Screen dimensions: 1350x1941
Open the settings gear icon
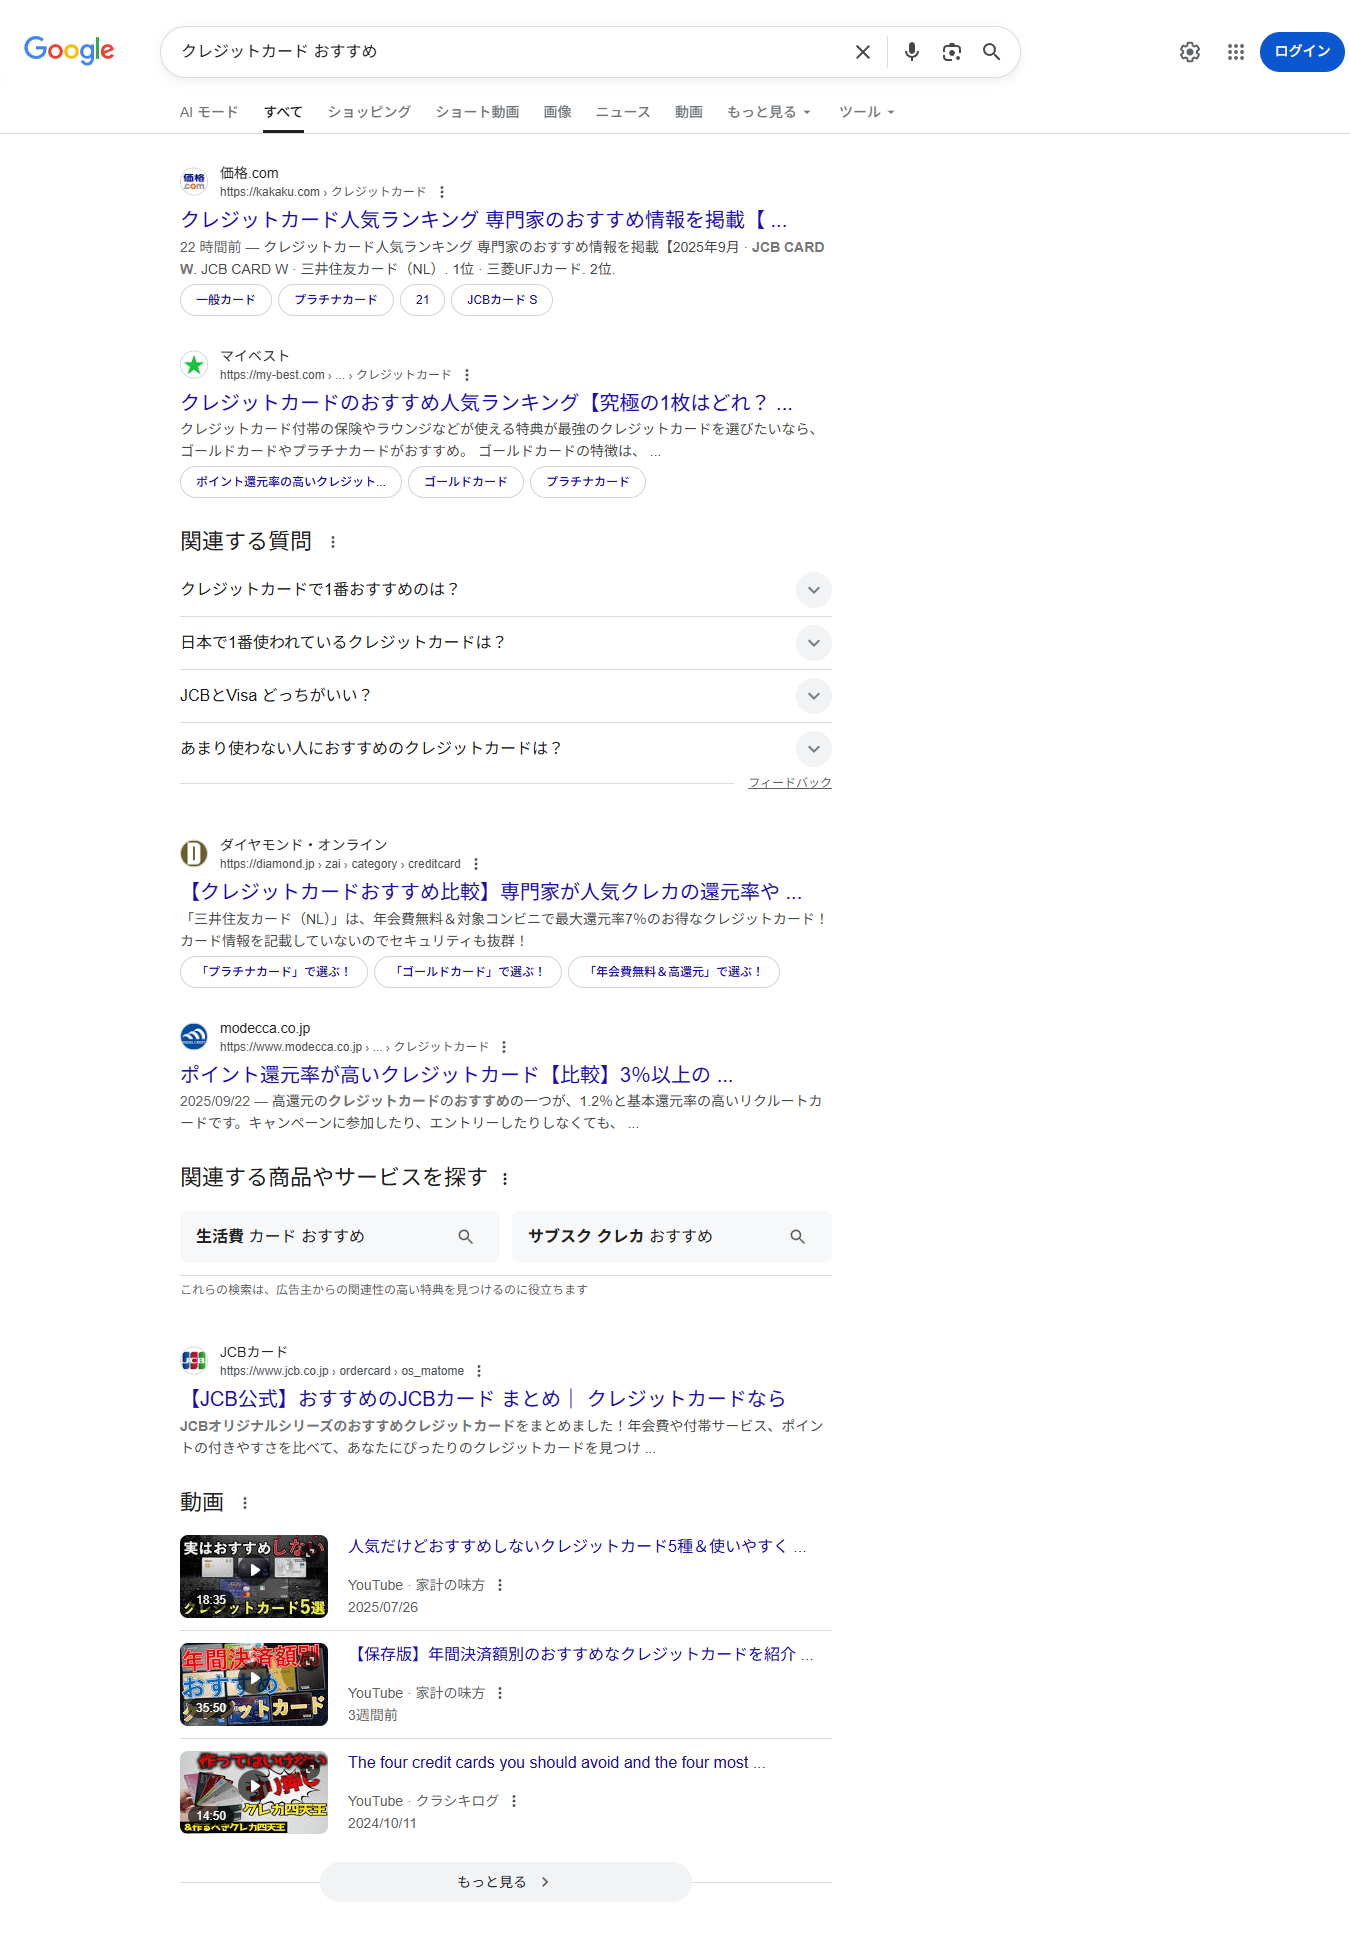point(1189,52)
